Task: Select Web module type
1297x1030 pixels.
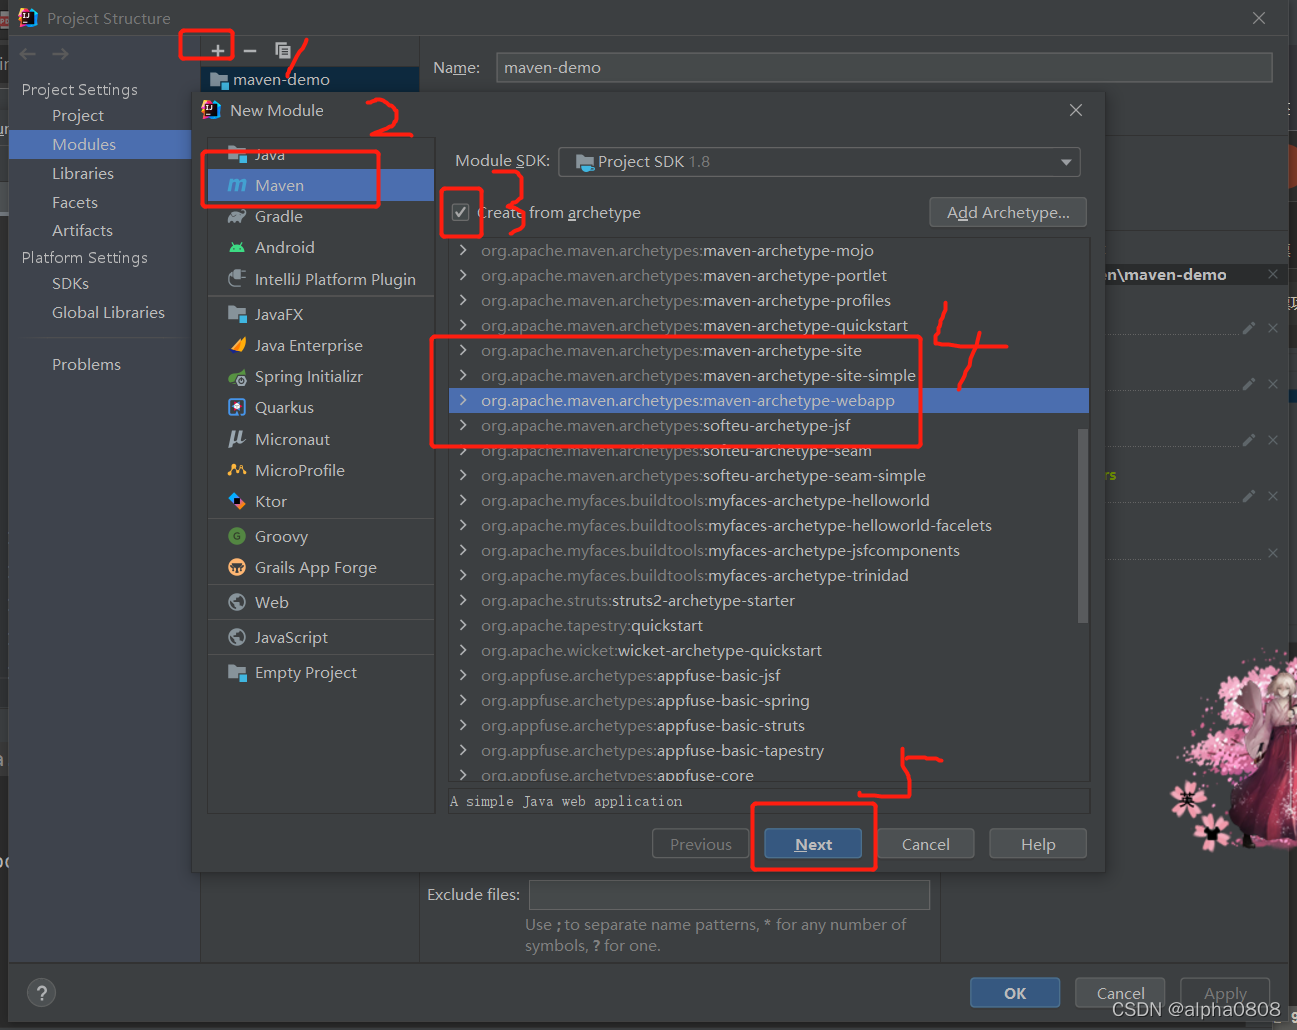Action: click(x=321, y=602)
